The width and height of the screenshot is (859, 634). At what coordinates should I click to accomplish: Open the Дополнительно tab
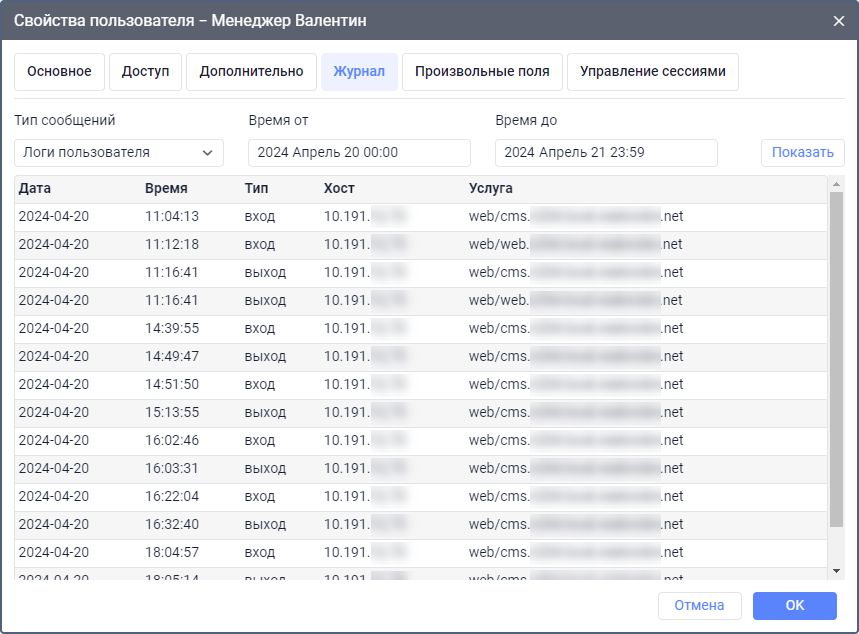point(251,72)
